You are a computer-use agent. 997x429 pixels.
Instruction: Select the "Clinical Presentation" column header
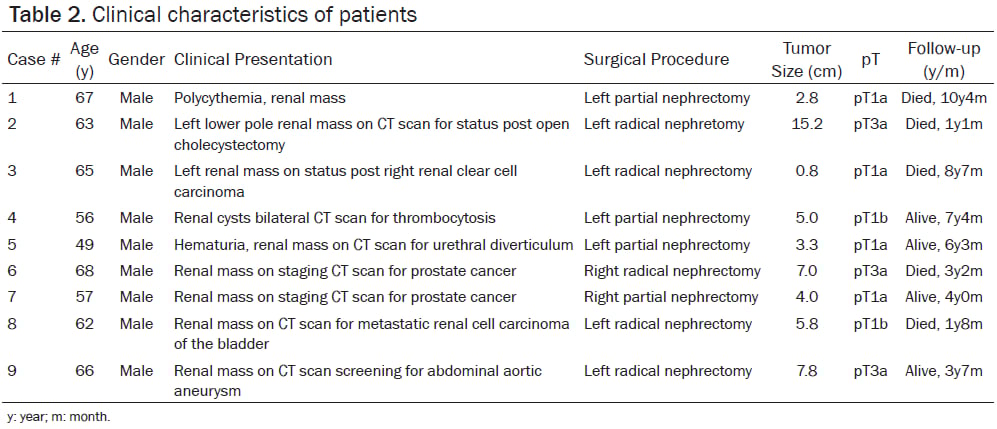click(x=253, y=60)
